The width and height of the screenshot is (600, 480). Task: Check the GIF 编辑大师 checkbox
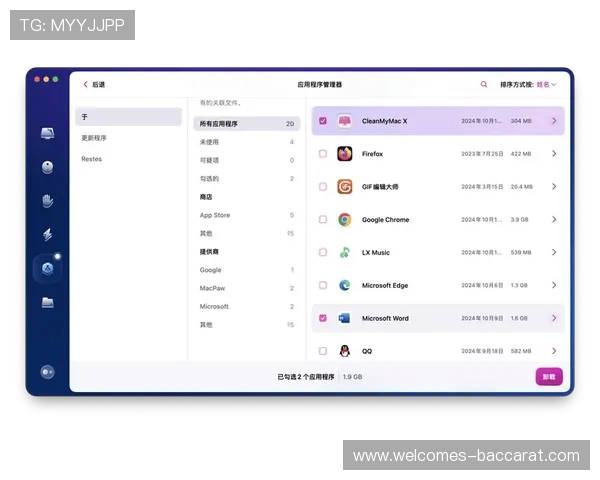[323, 187]
